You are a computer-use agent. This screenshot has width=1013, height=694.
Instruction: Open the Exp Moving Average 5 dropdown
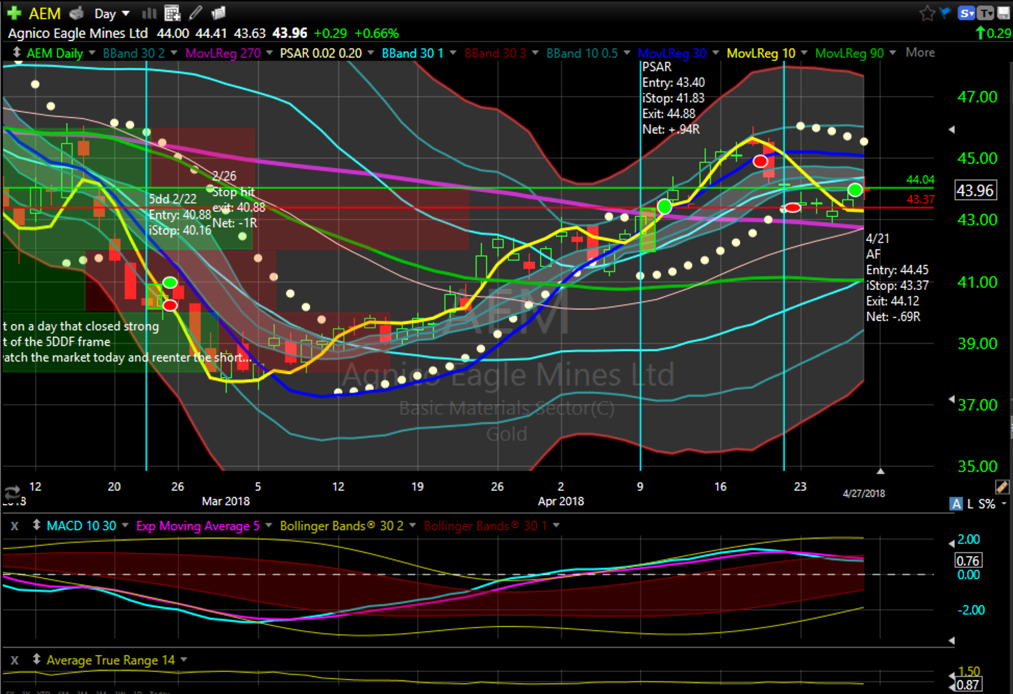(269, 526)
